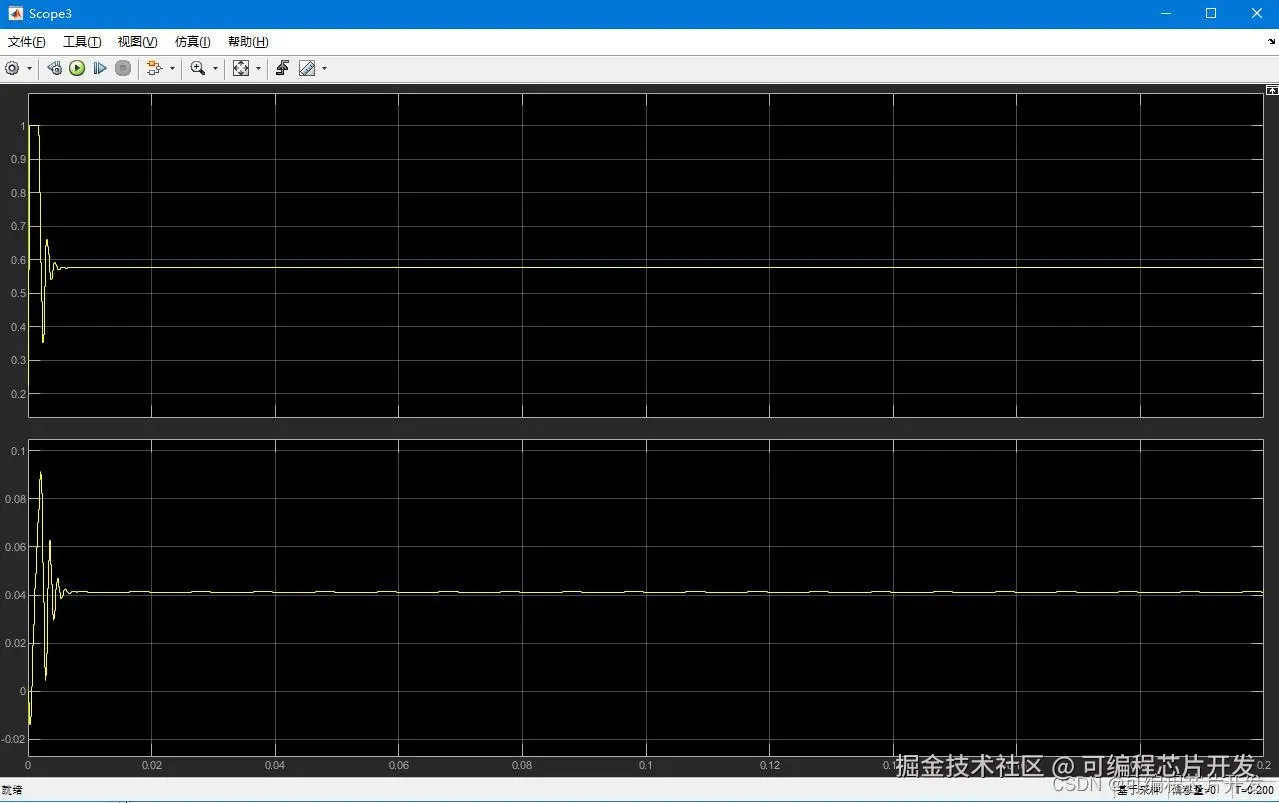This screenshot has width=1279, height=803.
Task: Click the step forward button
Action: click(x=100, y=68)
